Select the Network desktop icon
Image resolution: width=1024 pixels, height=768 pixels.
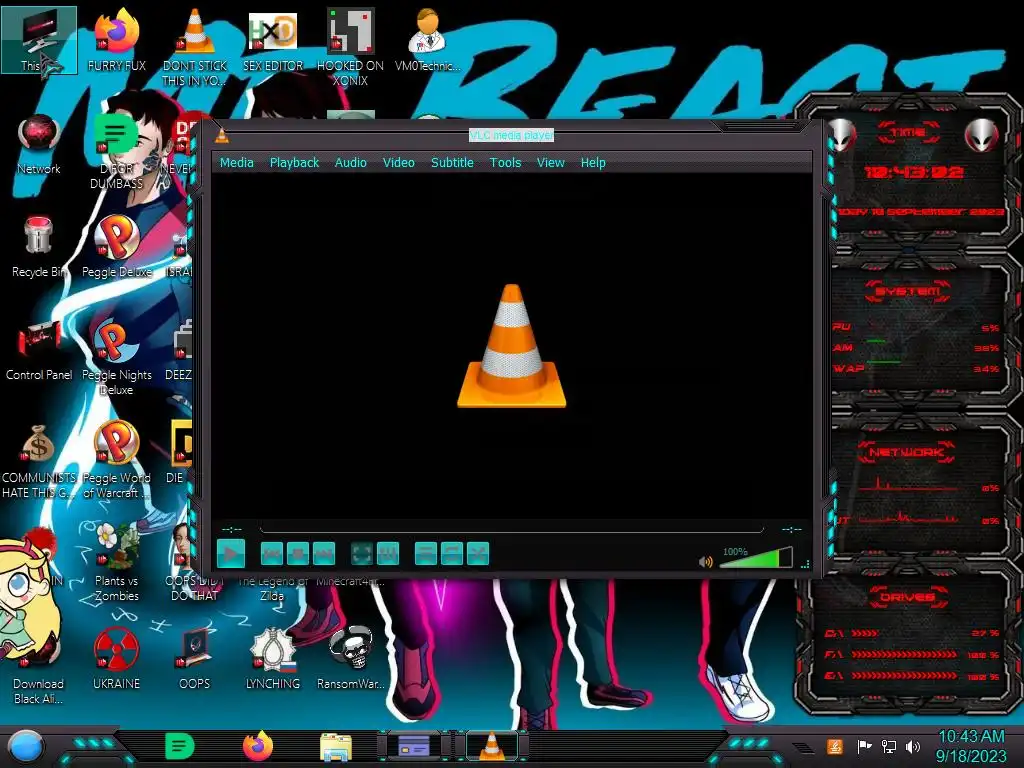click(39, 144)
